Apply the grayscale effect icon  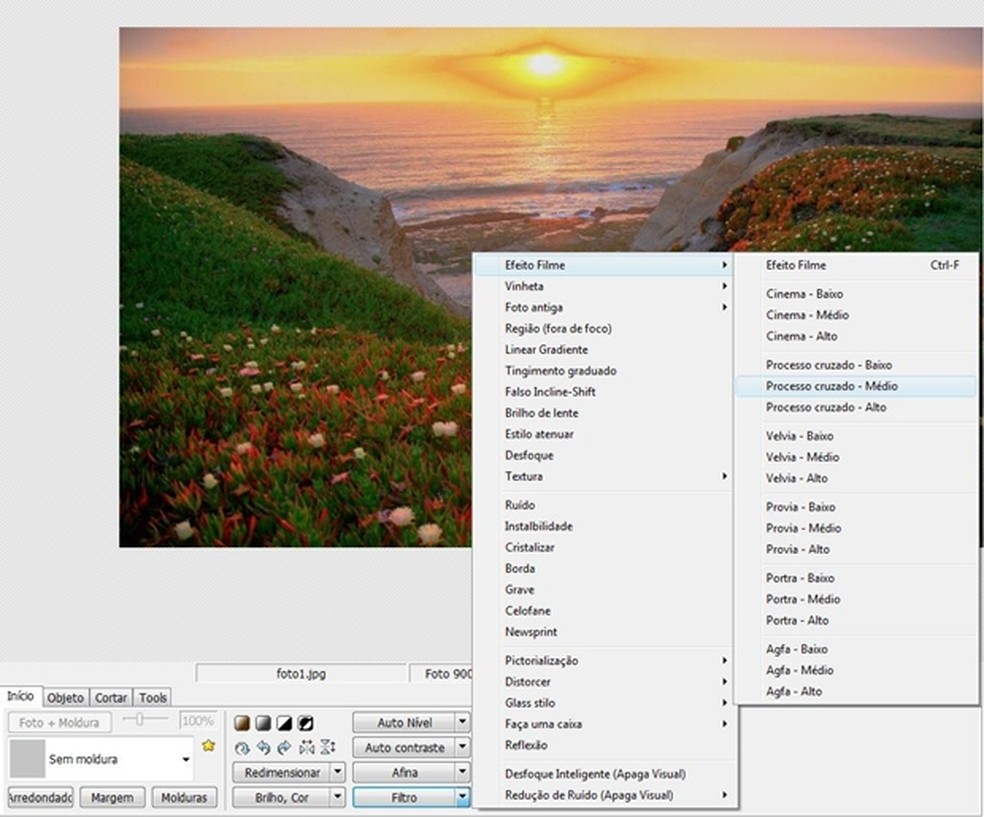coord(262,723)
